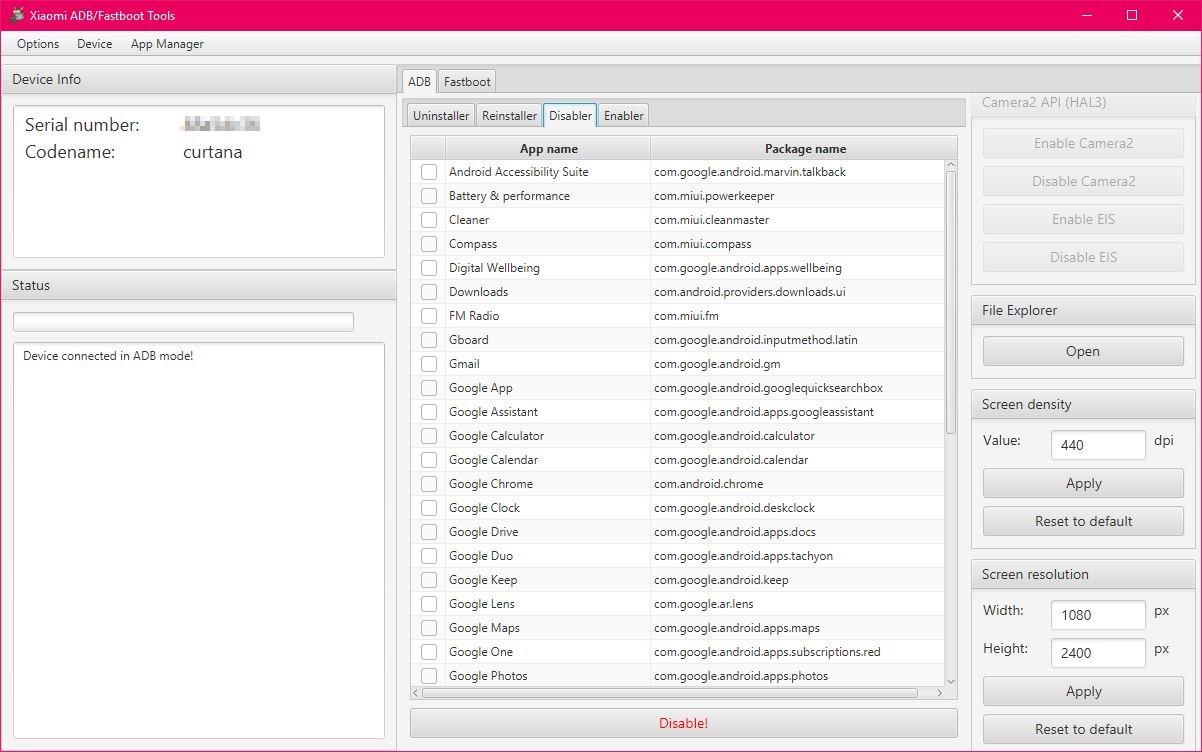Click the Package name column header

click(x=805, y=148)
